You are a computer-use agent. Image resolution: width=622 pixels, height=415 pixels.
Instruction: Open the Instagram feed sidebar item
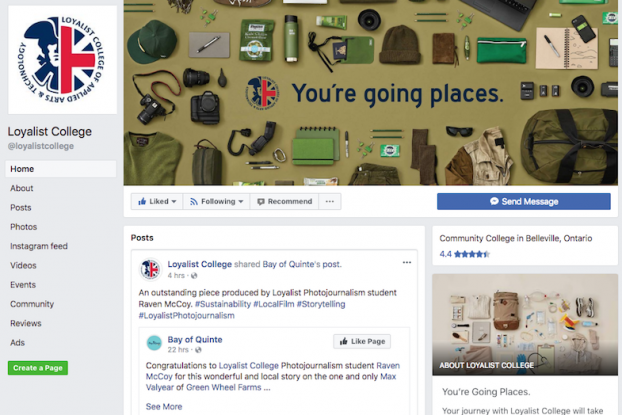pyautogui.click(x=39, y=246)
